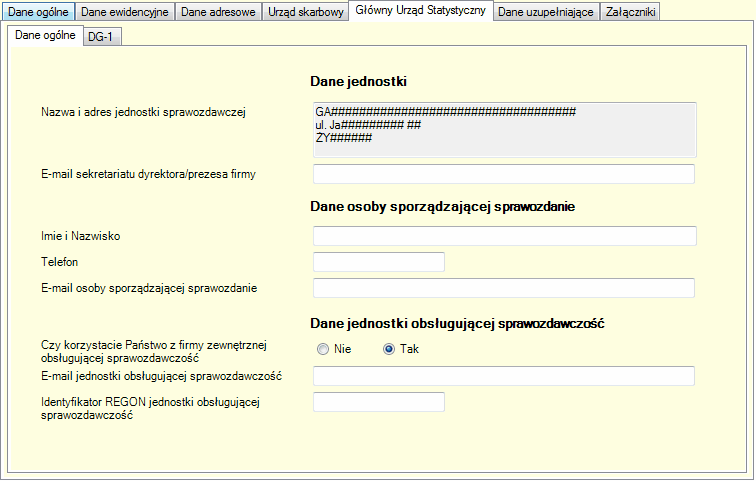This screenshot has width=756, height=481.
Task: Click the Identyfikator REGON input field
Action: tap(379, 402)
